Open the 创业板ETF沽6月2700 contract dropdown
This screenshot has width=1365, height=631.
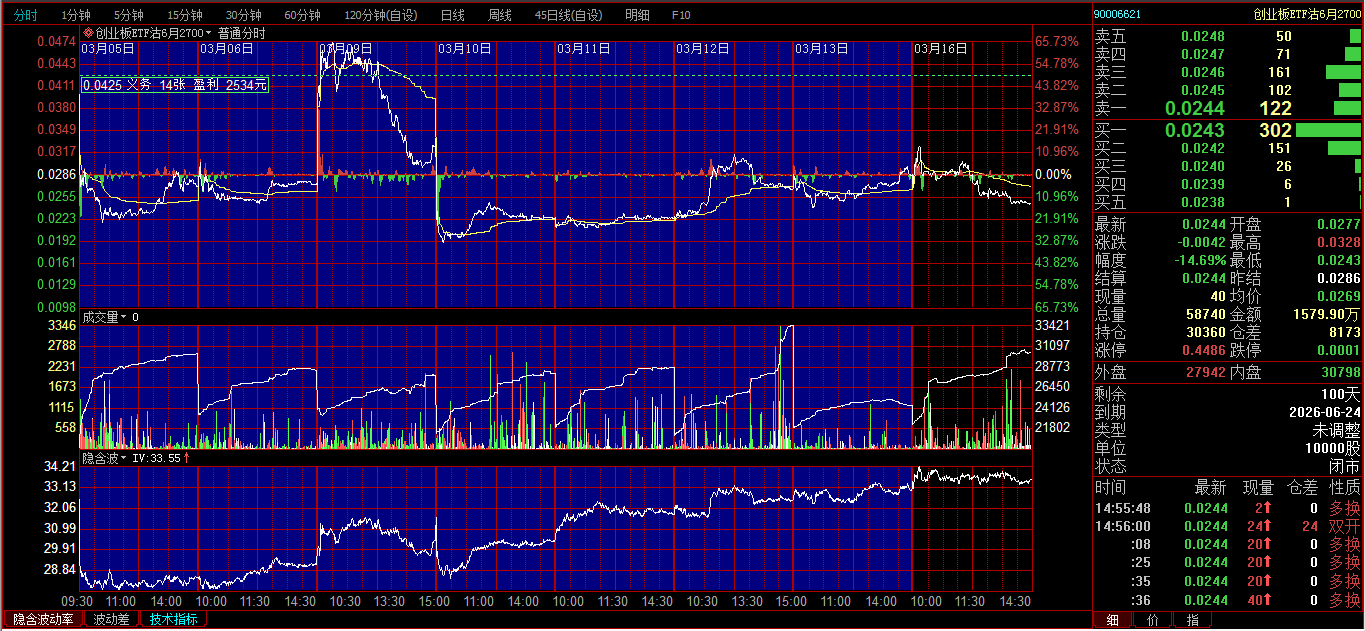tap(209, 33)
